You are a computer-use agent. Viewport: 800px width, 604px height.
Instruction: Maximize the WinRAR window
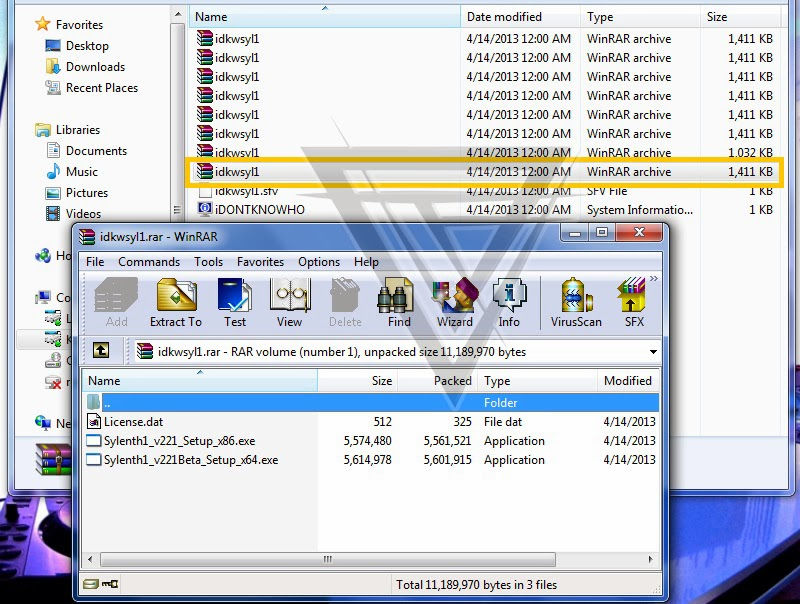(602, 232)
